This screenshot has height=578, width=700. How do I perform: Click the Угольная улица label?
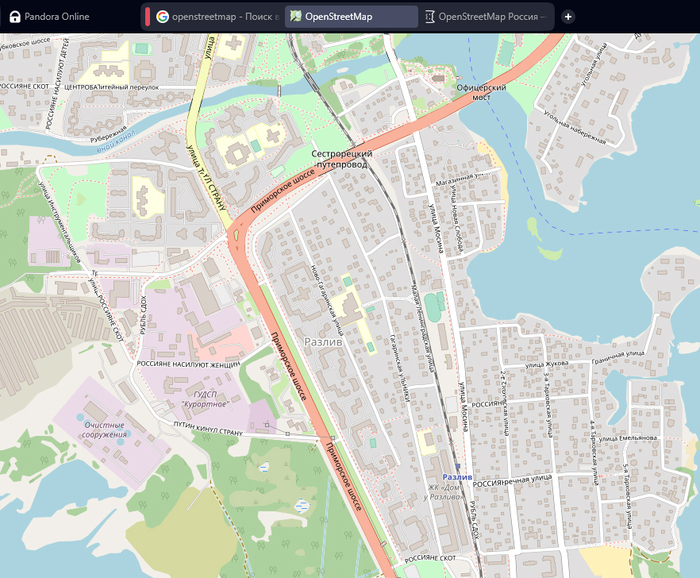click(x=594, y=64)
